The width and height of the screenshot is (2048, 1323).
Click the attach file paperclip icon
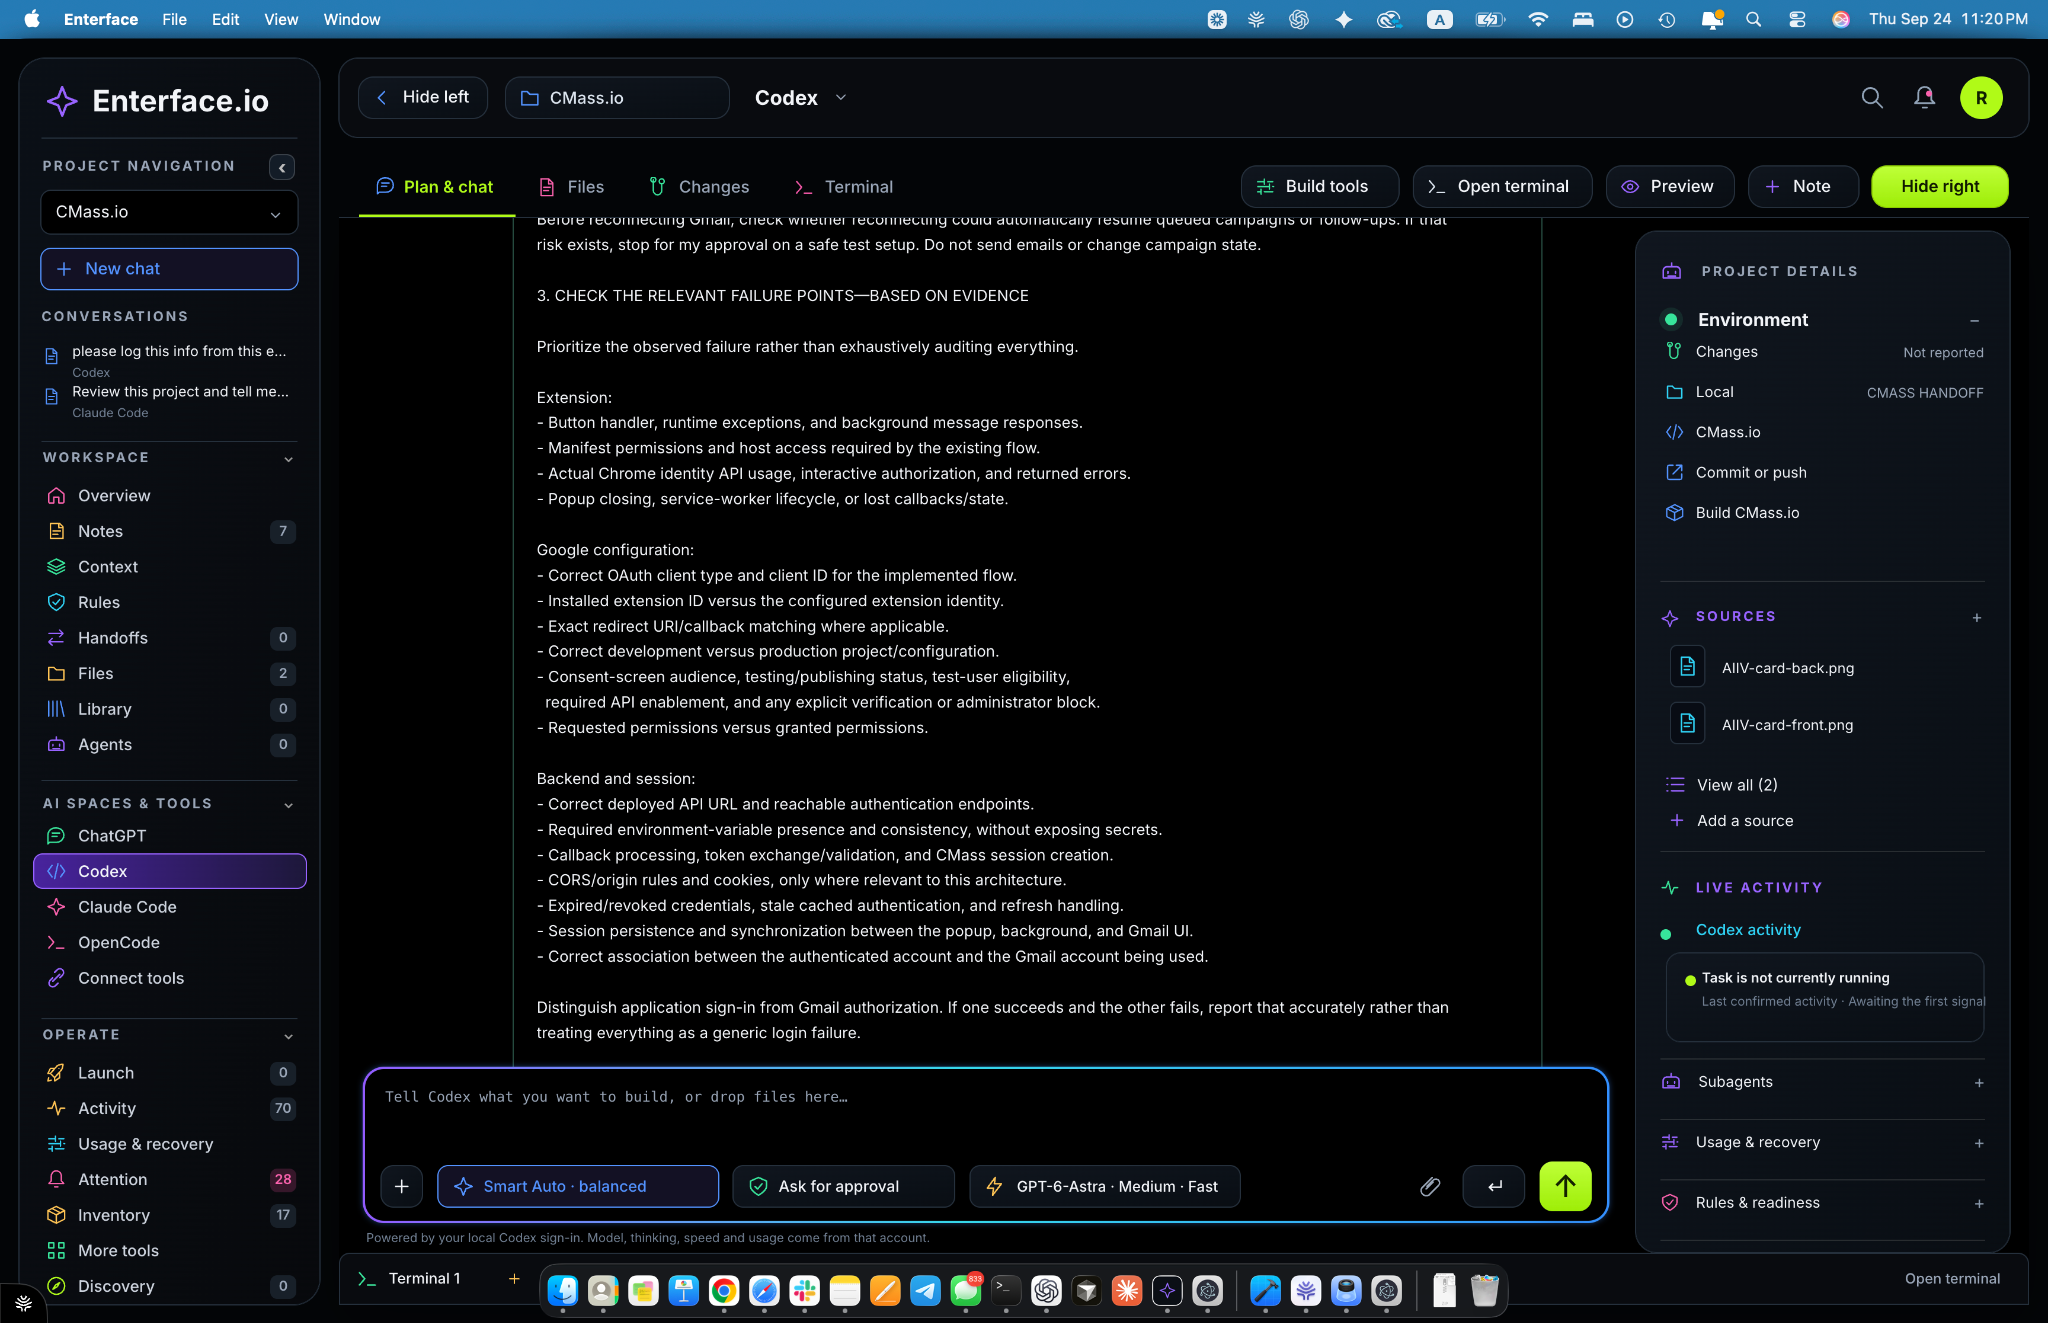click(1430, 1186)
